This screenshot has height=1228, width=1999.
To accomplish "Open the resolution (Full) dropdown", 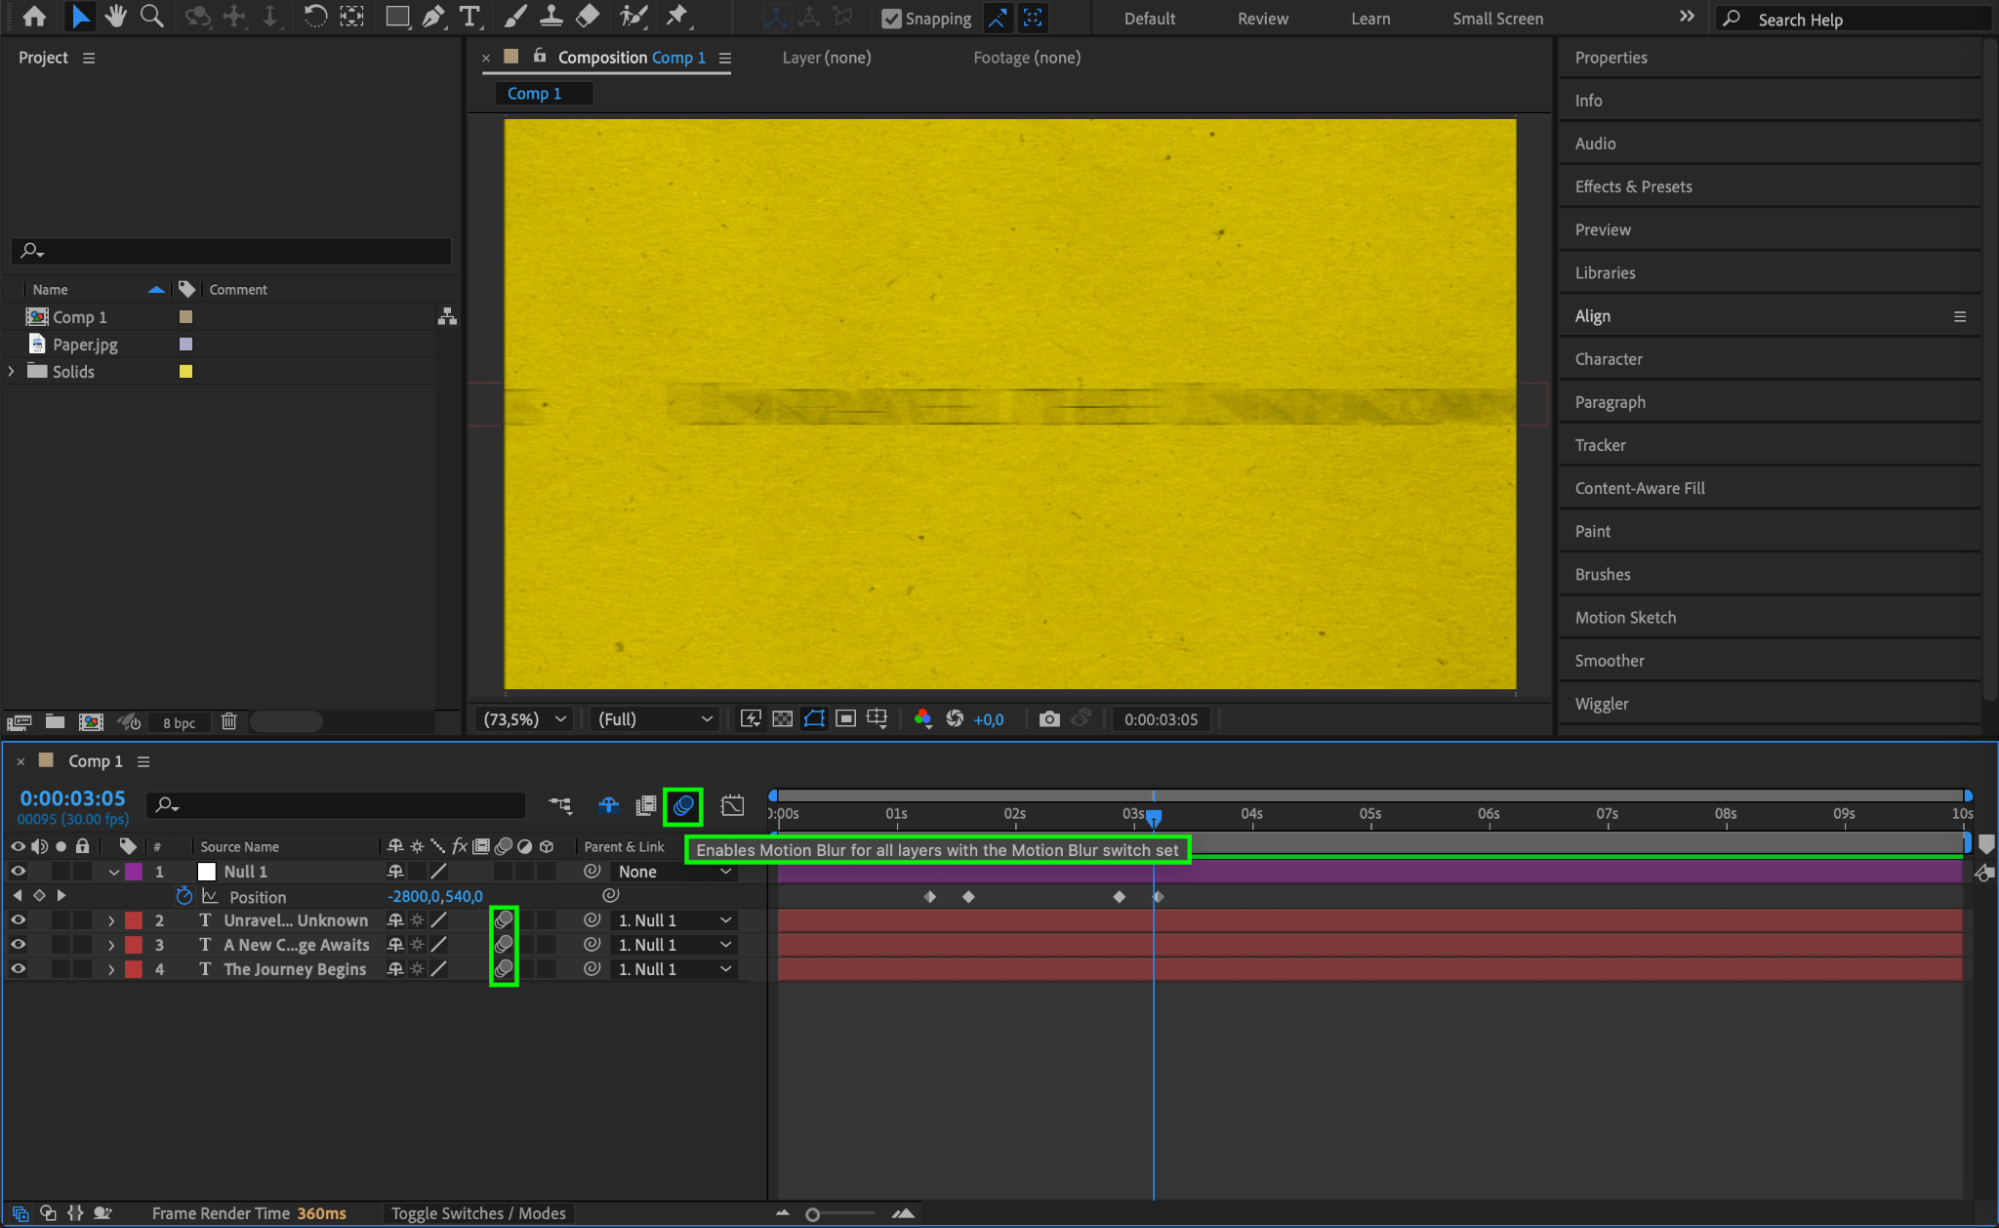I will click(654, 719).
